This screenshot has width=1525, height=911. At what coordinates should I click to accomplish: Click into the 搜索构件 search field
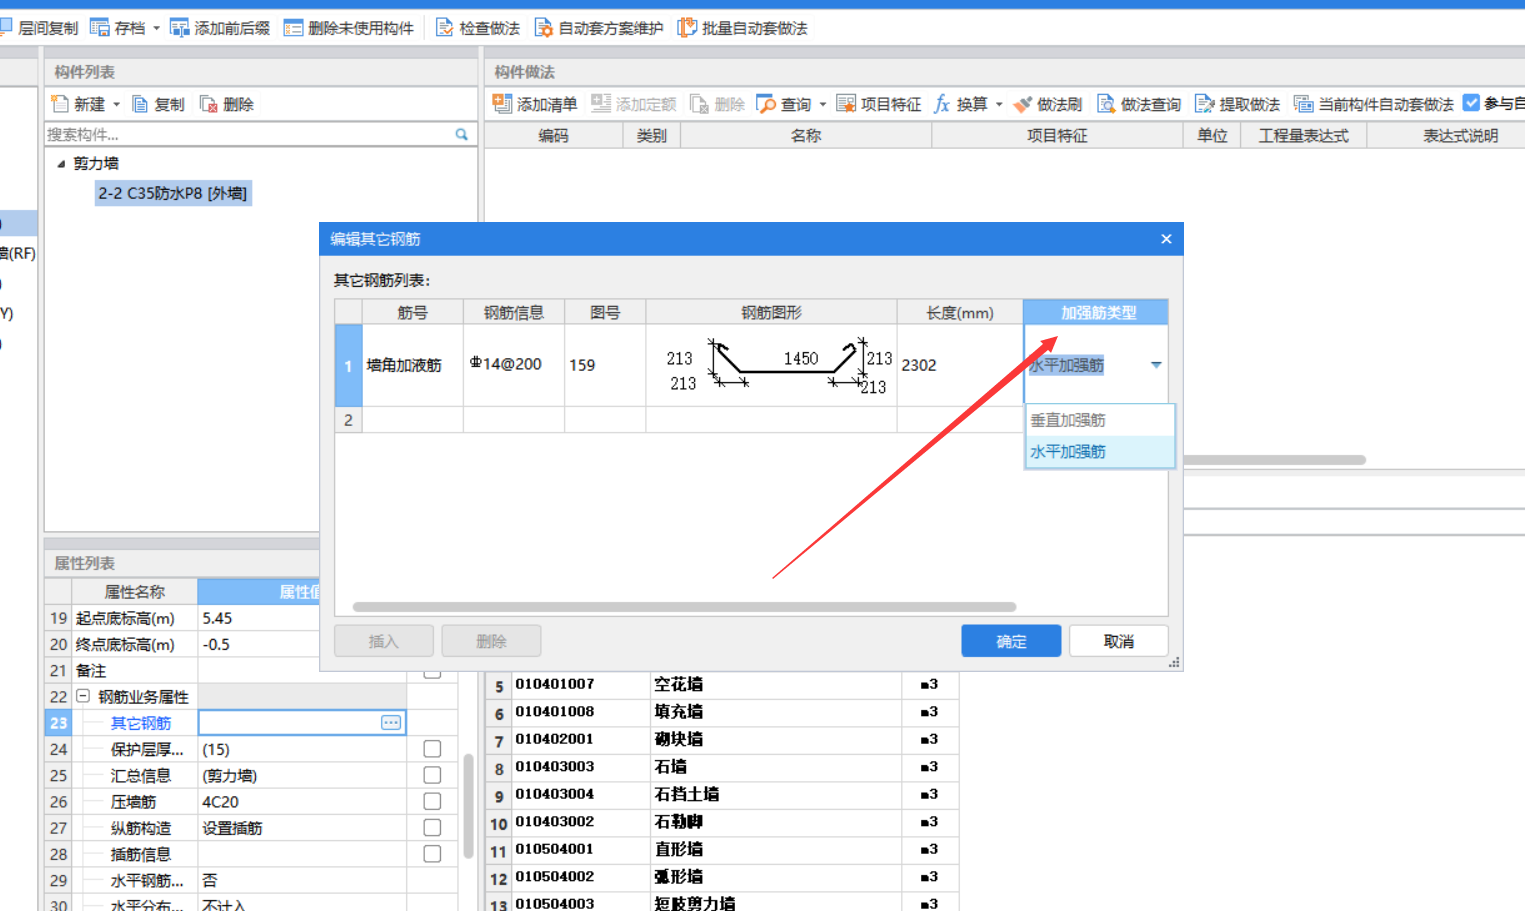point(248,134)
